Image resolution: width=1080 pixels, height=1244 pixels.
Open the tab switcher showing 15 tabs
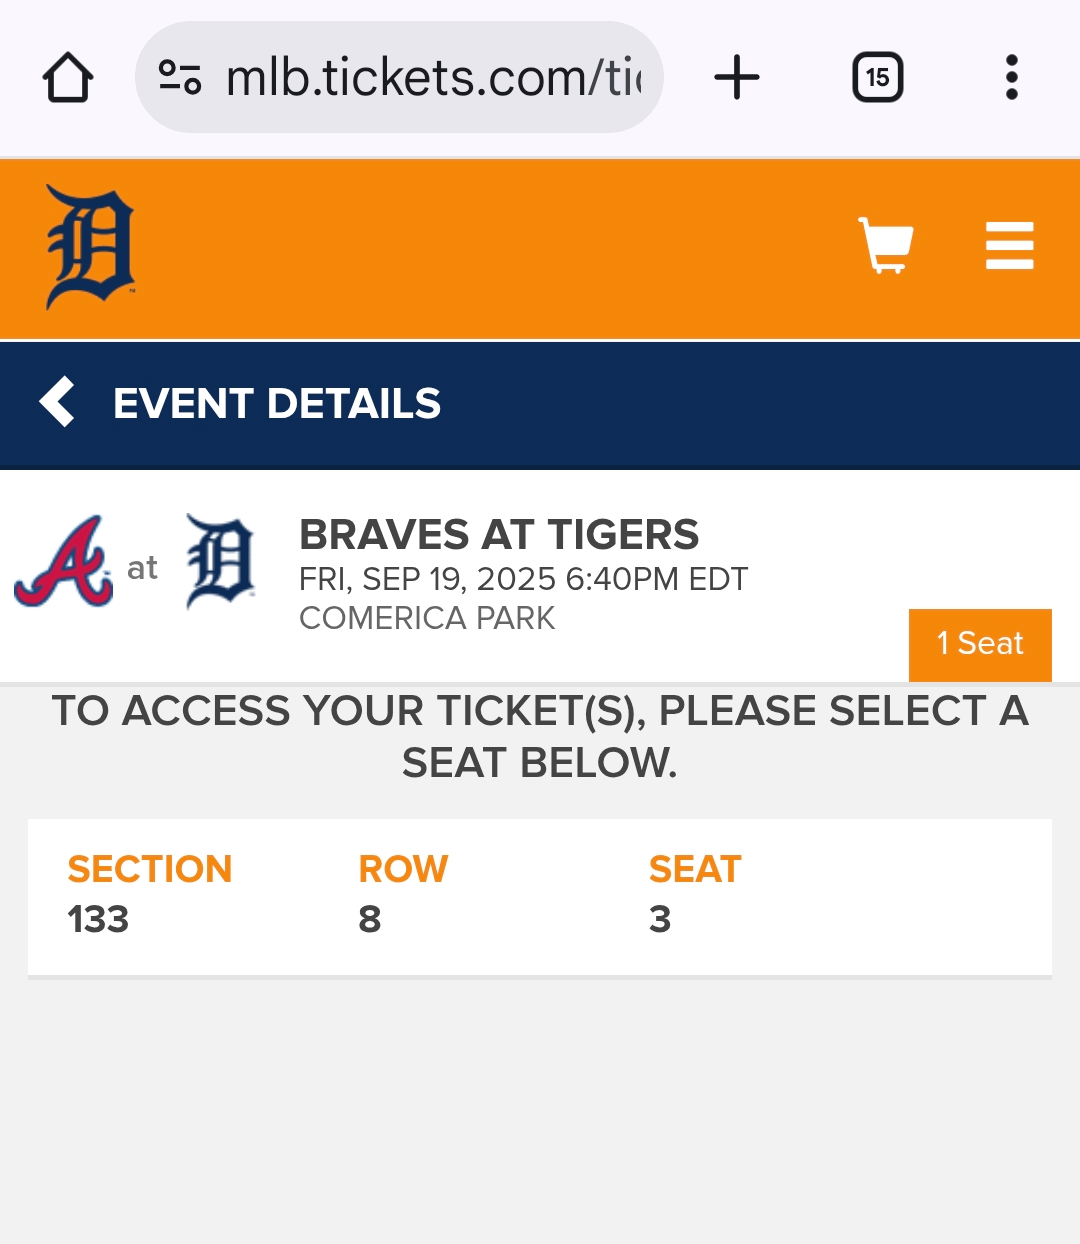(877, 78)
